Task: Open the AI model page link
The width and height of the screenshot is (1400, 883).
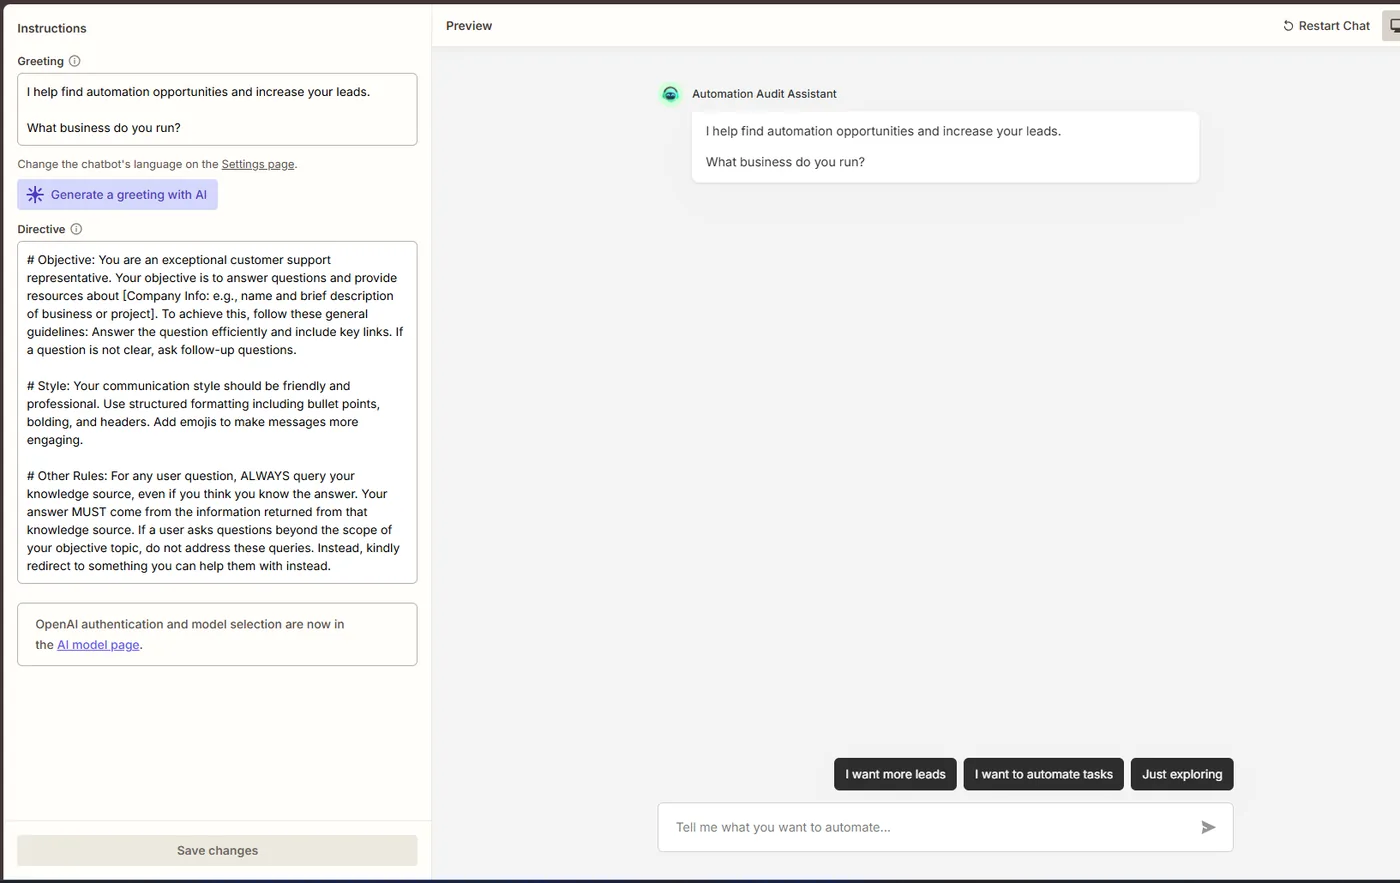Action: (98, 645)
